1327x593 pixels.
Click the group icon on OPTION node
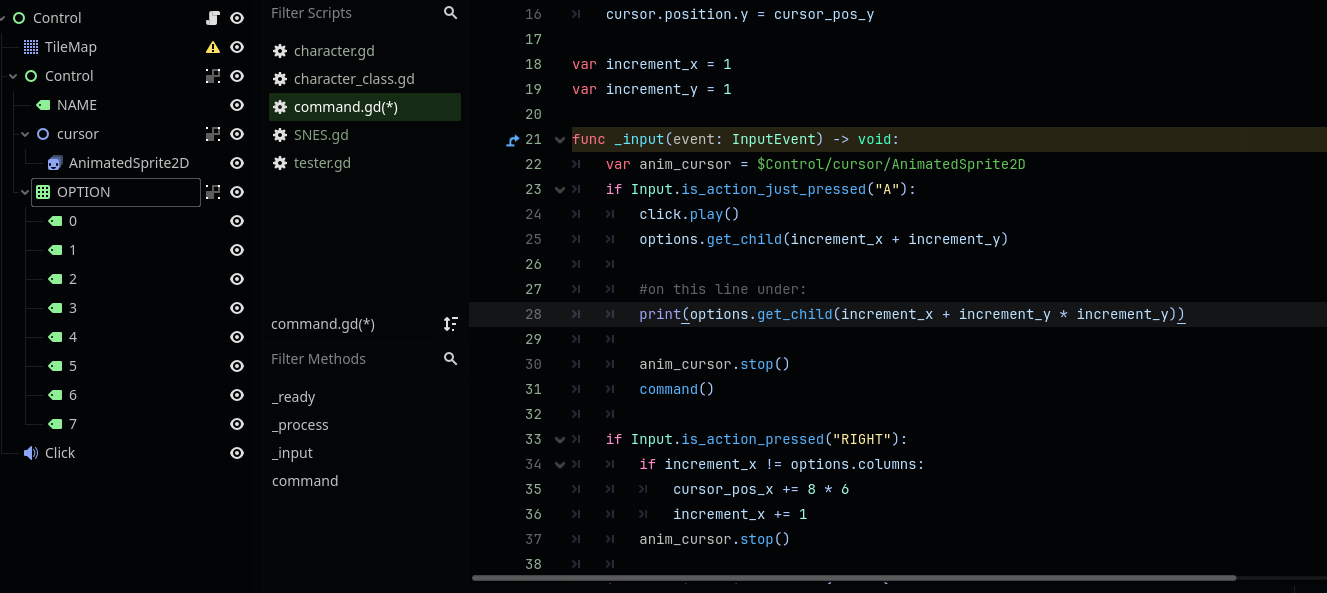(x=212, y=192)
